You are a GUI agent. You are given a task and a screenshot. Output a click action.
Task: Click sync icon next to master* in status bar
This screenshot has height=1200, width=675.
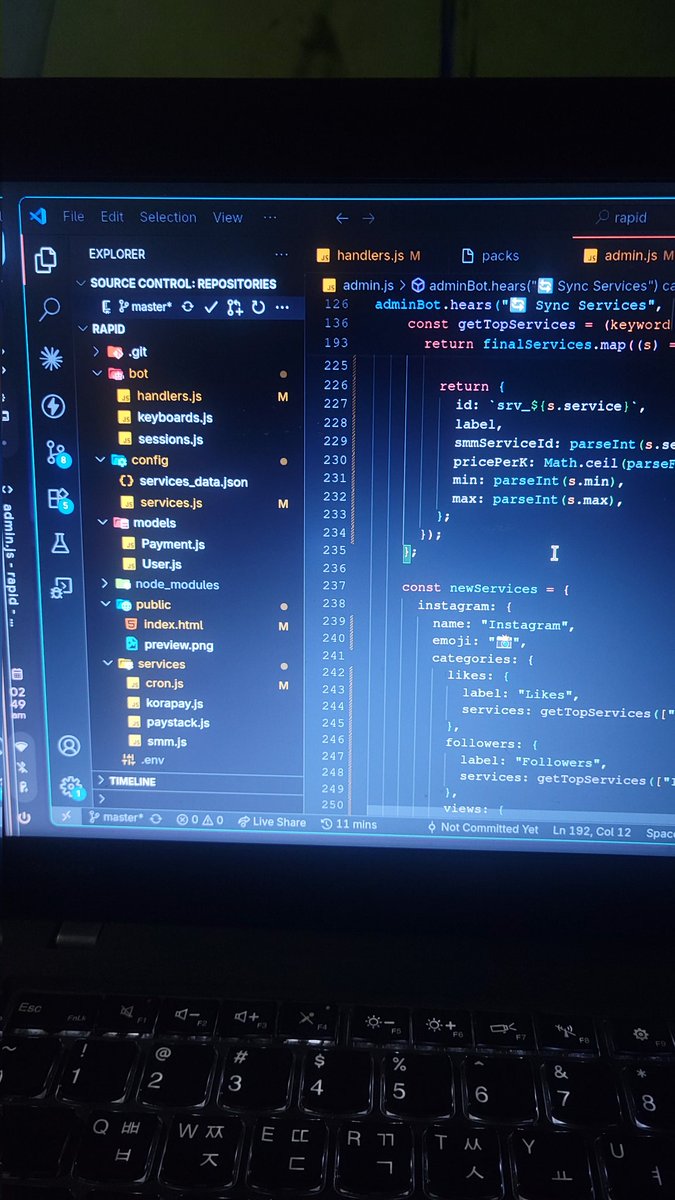[x=156, y=819]
